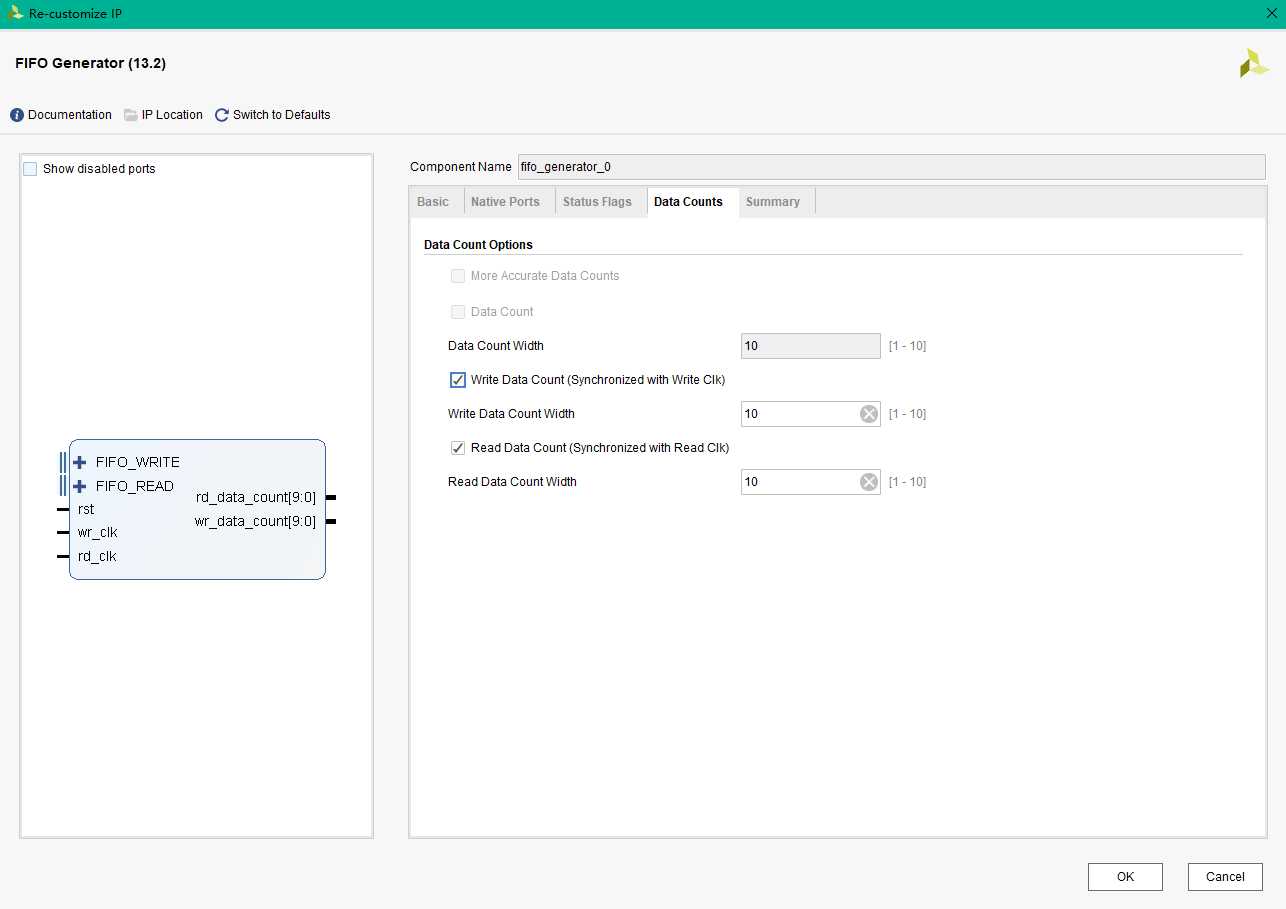Select the wr_clk port in symbol
This screenshot has height=909, width=1286.
point(98,533)
